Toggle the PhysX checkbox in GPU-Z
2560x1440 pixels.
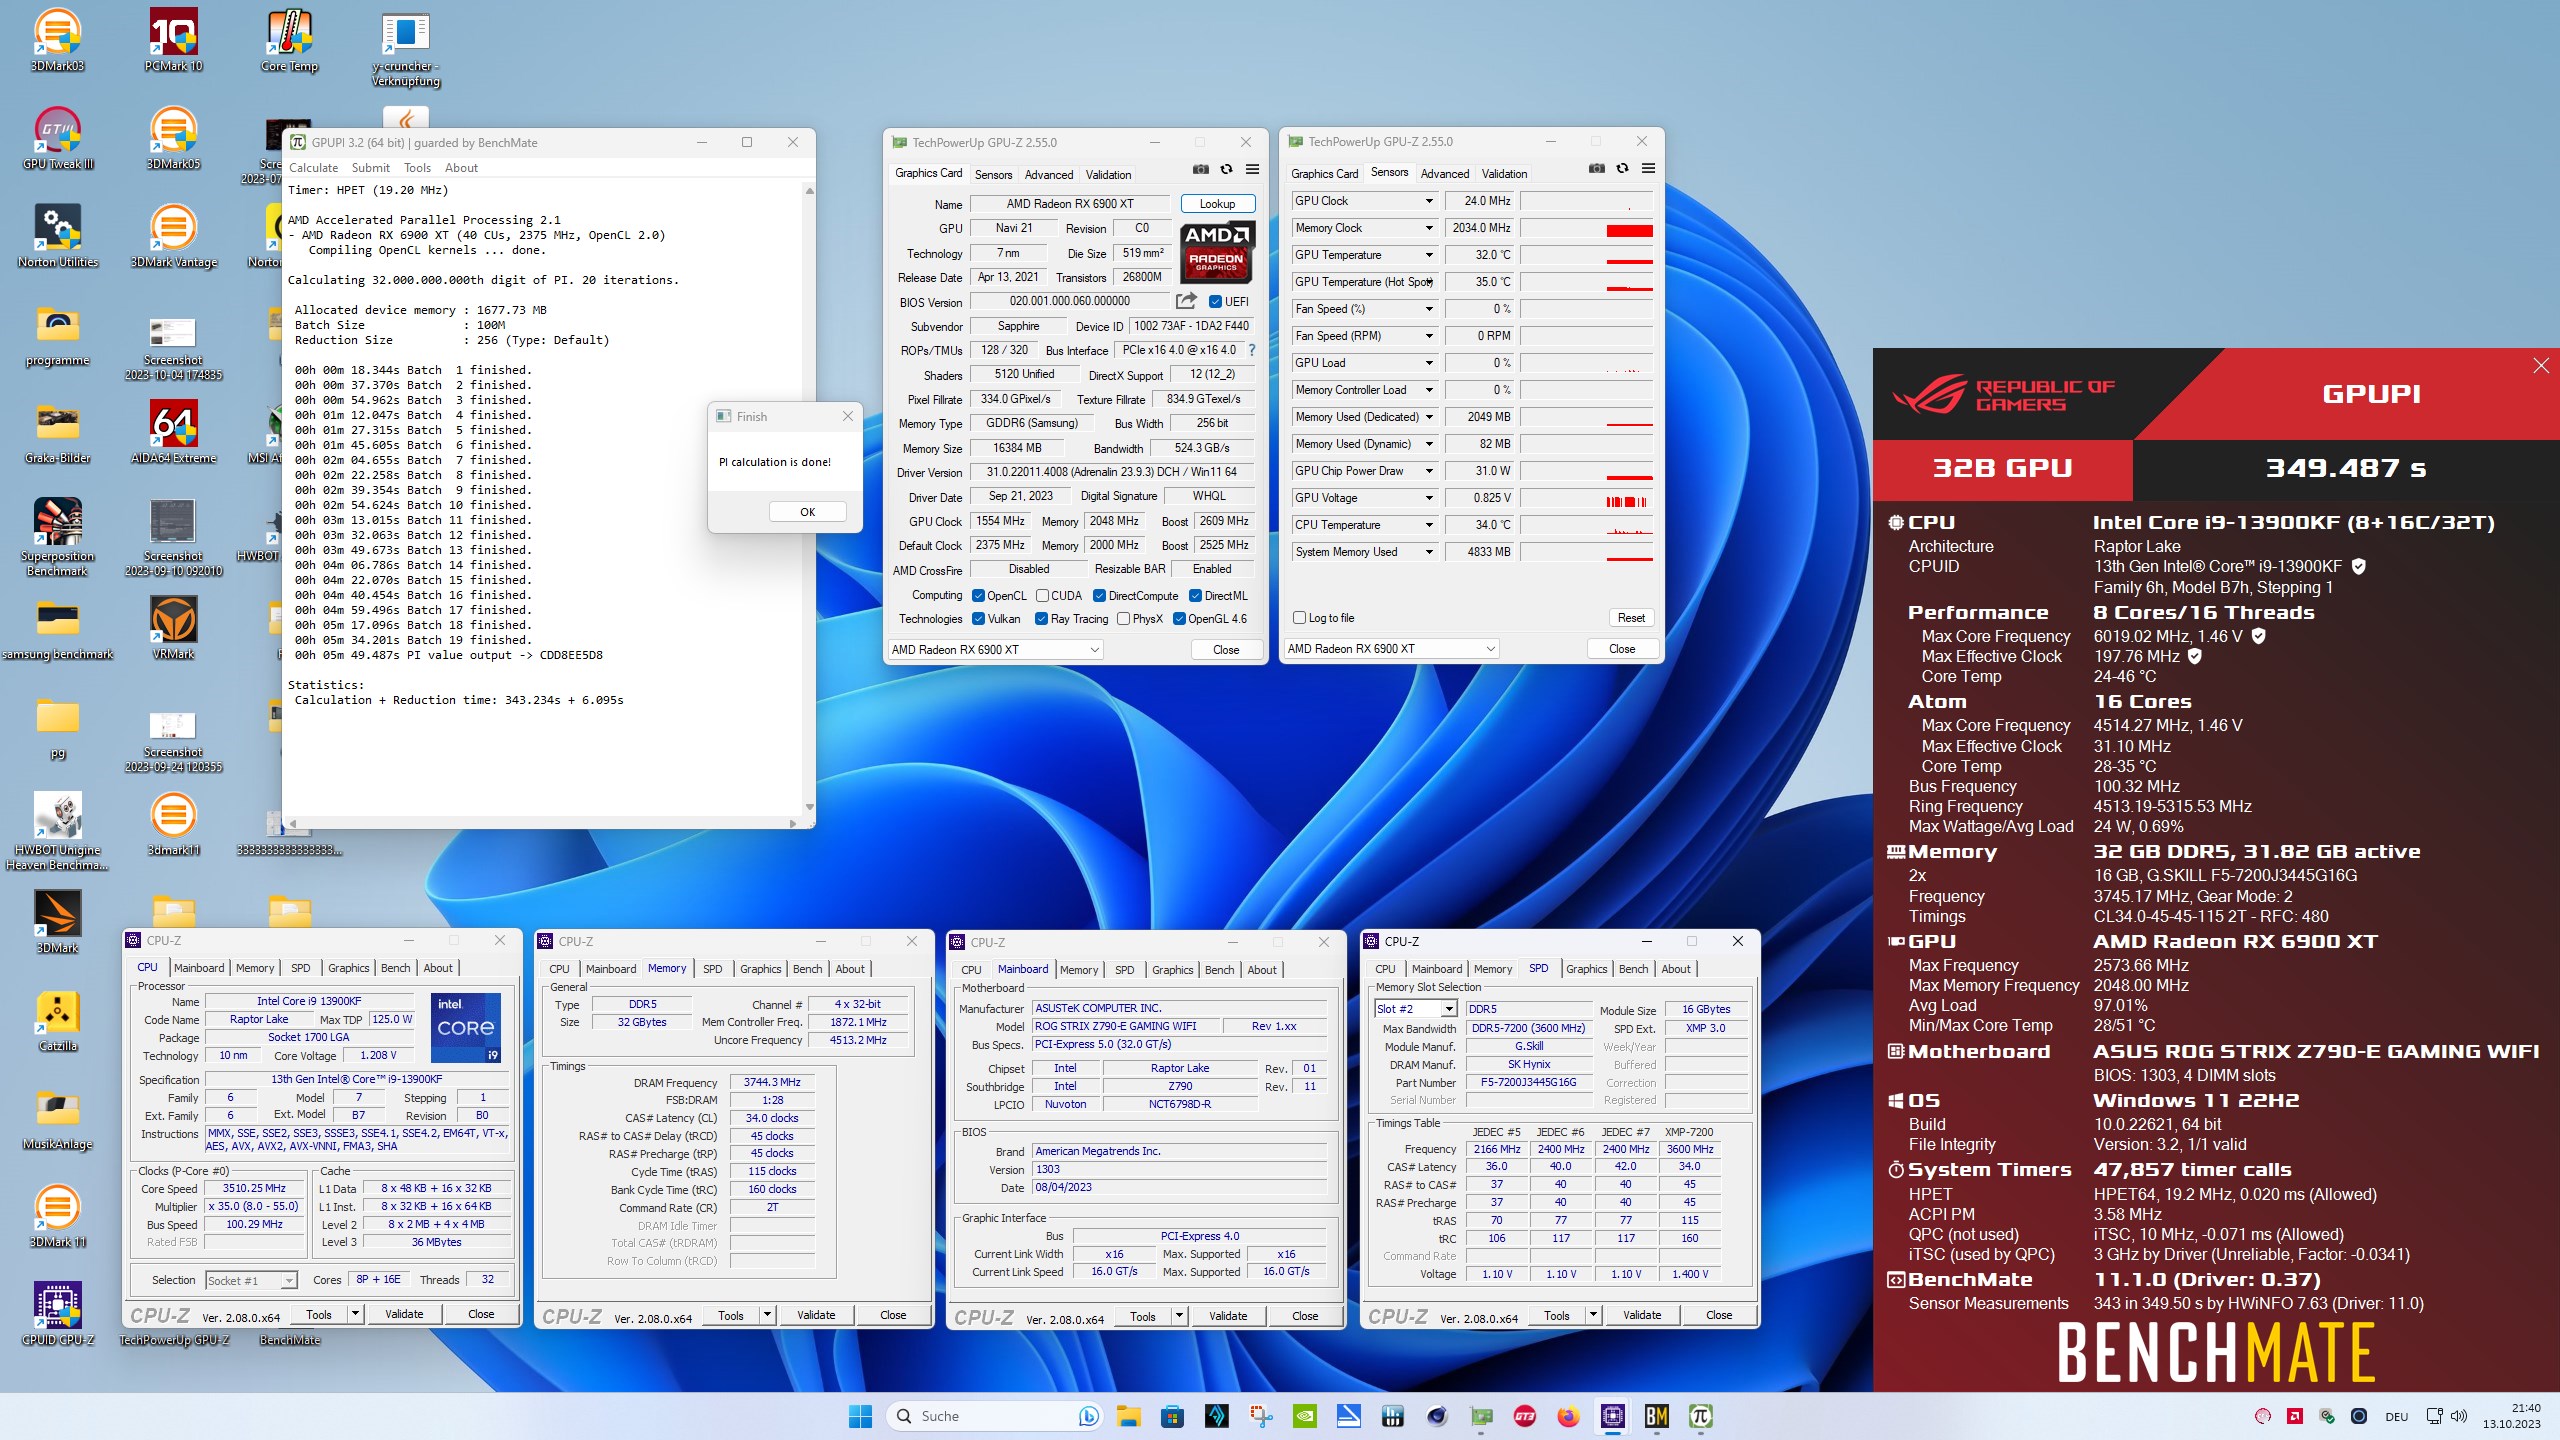[x=1123, y=619]
